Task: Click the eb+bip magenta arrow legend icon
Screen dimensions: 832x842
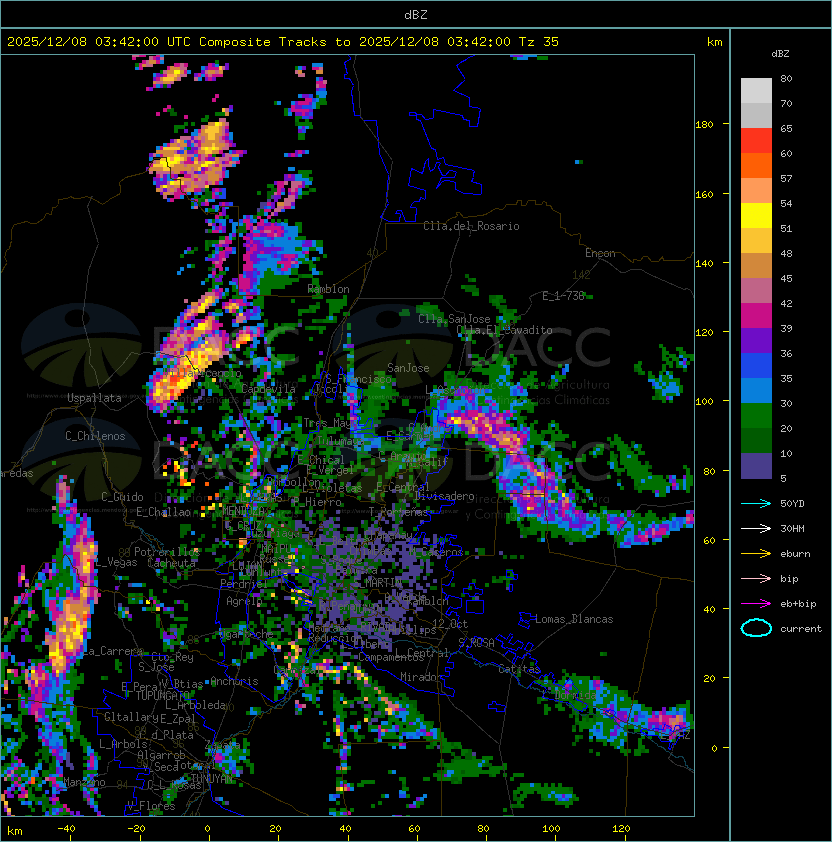Action: coord(756,604)
